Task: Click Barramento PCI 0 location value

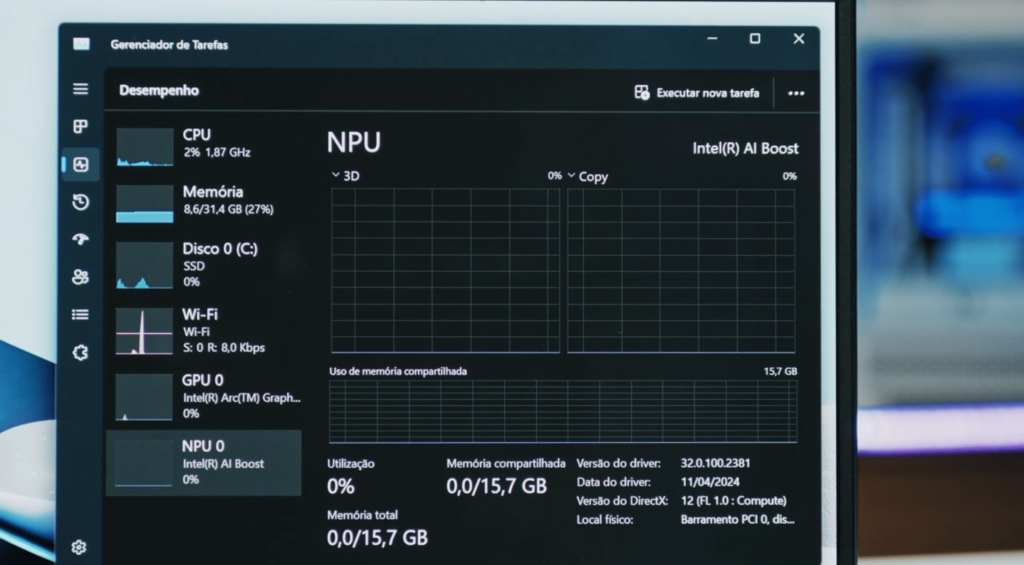Action: [737, 520]
